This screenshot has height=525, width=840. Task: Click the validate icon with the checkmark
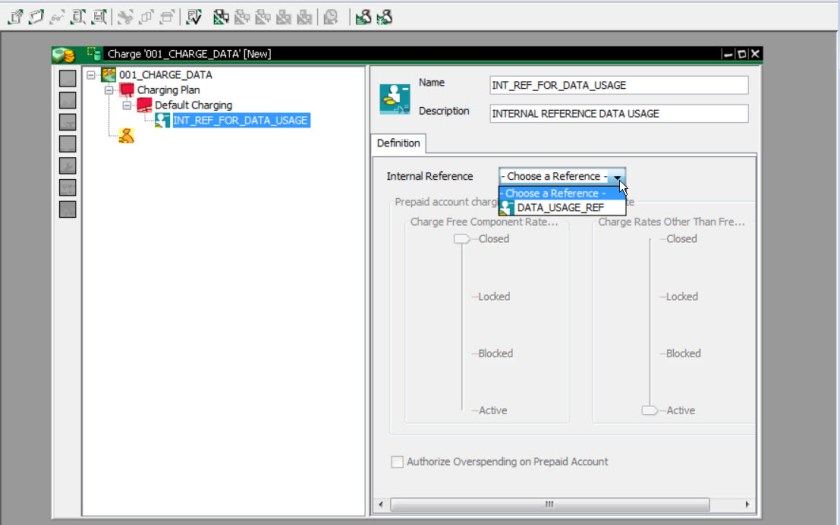194,17
